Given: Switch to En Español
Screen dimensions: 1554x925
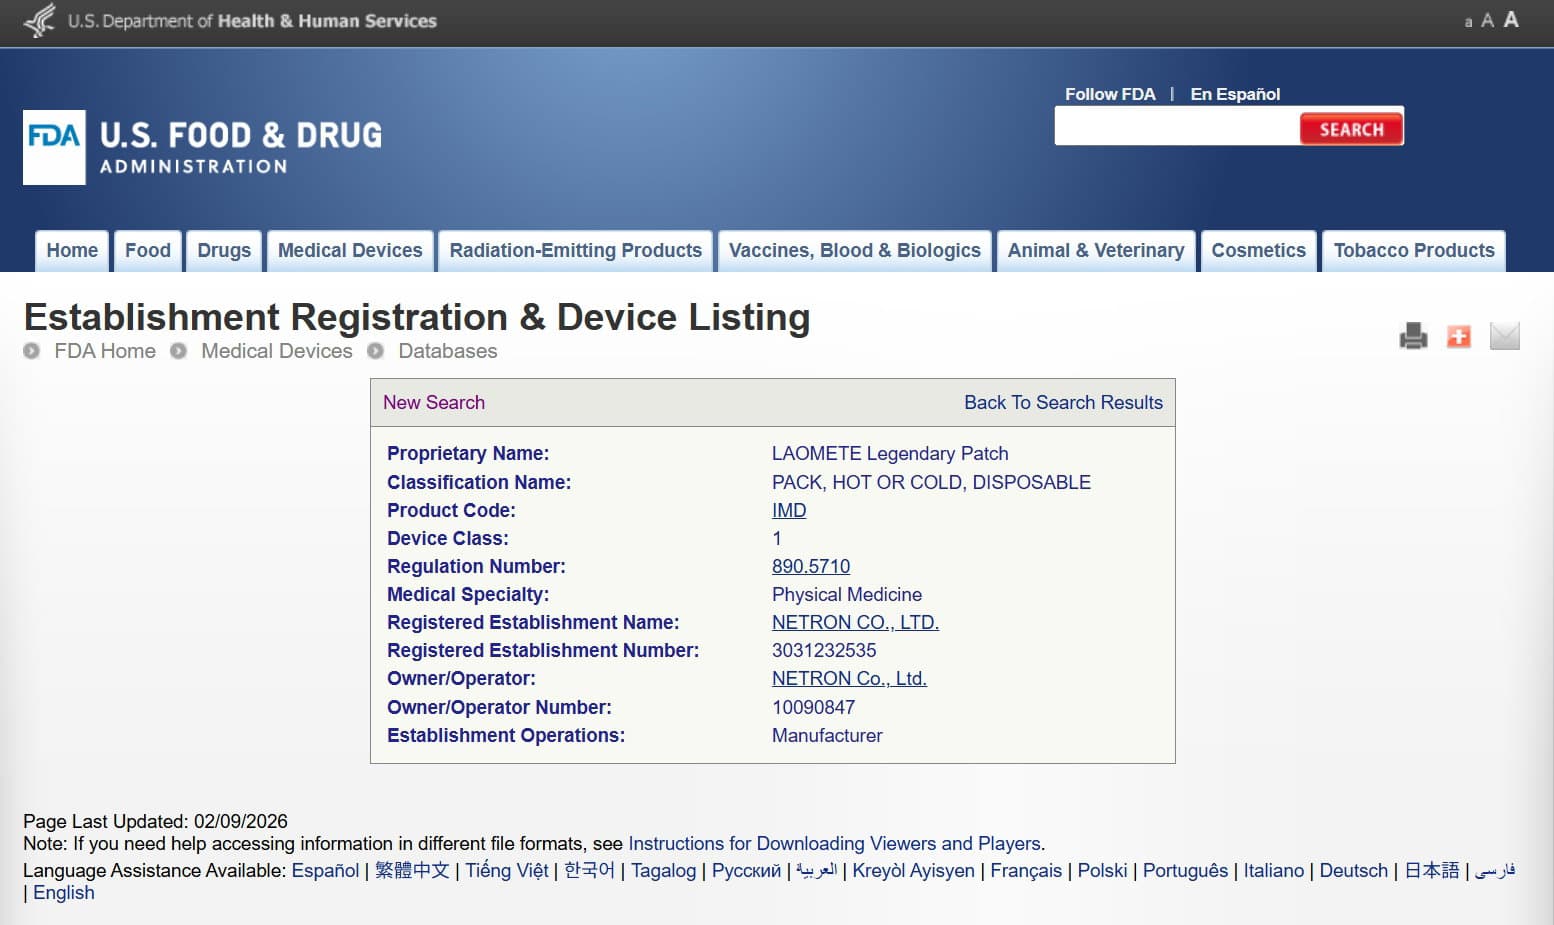Looking at the screenshot, I should 1235,94.
